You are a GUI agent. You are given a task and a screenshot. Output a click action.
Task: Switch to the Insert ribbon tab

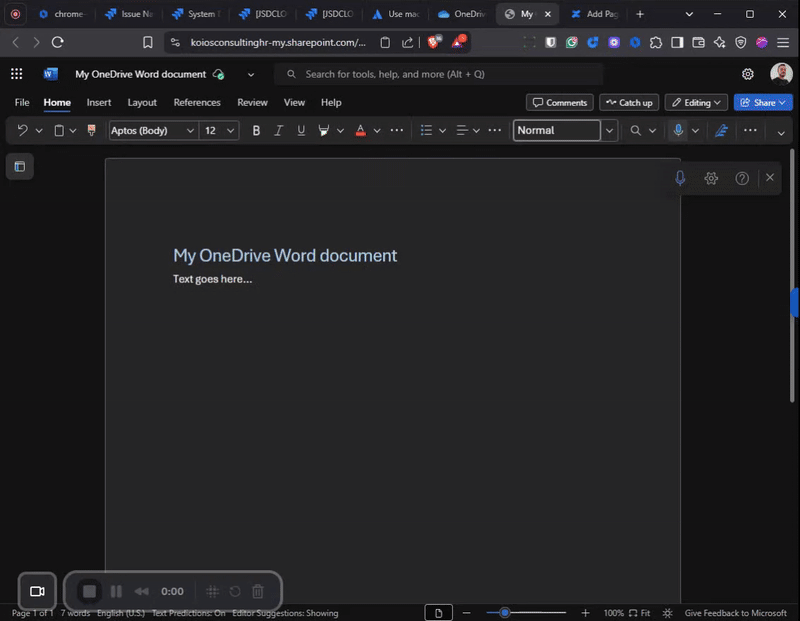click(x=98, y=102)
